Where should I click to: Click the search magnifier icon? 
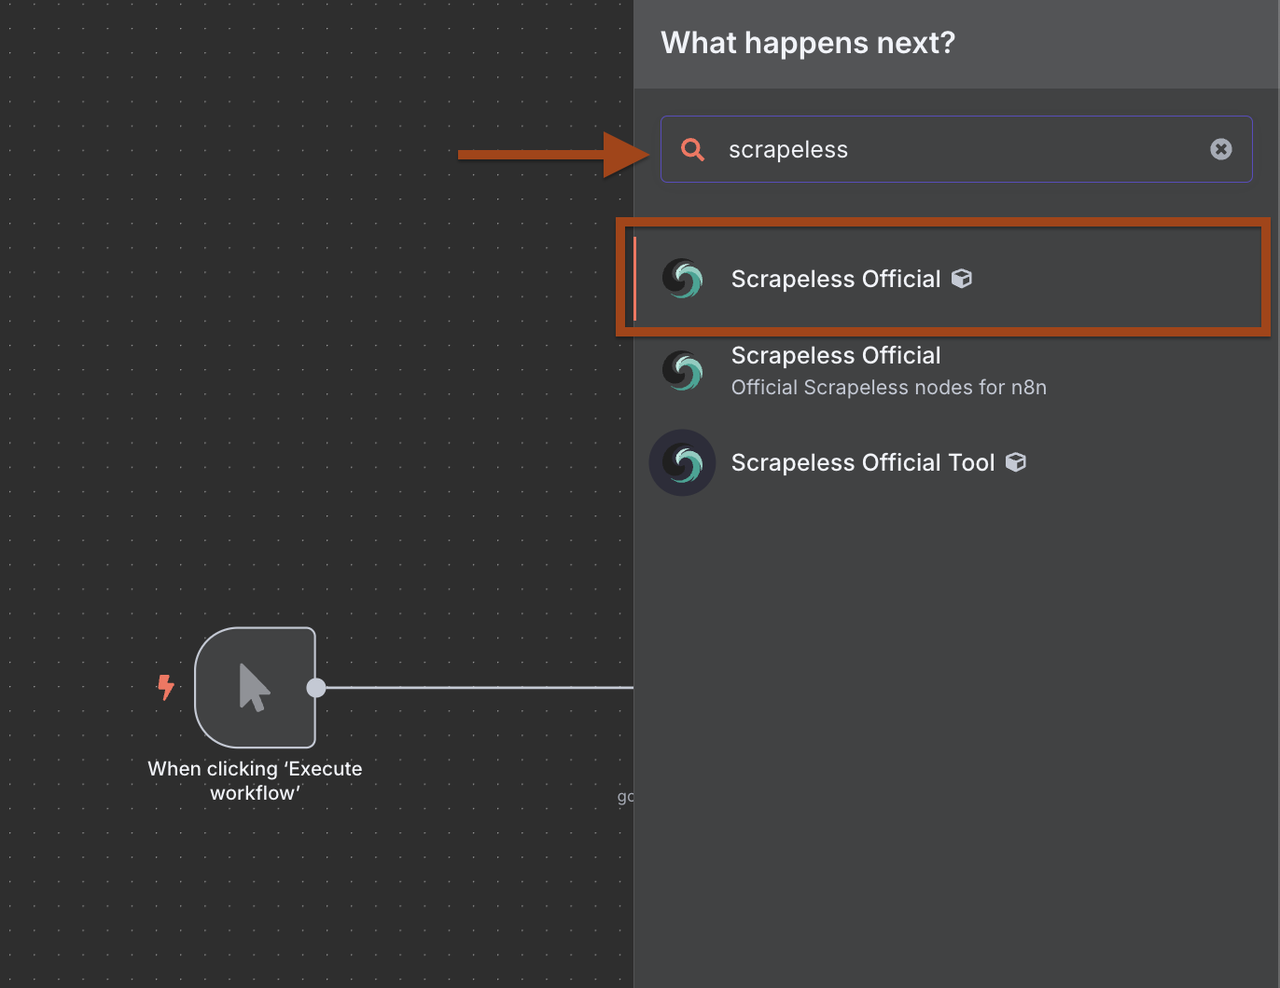pos(692,150)
